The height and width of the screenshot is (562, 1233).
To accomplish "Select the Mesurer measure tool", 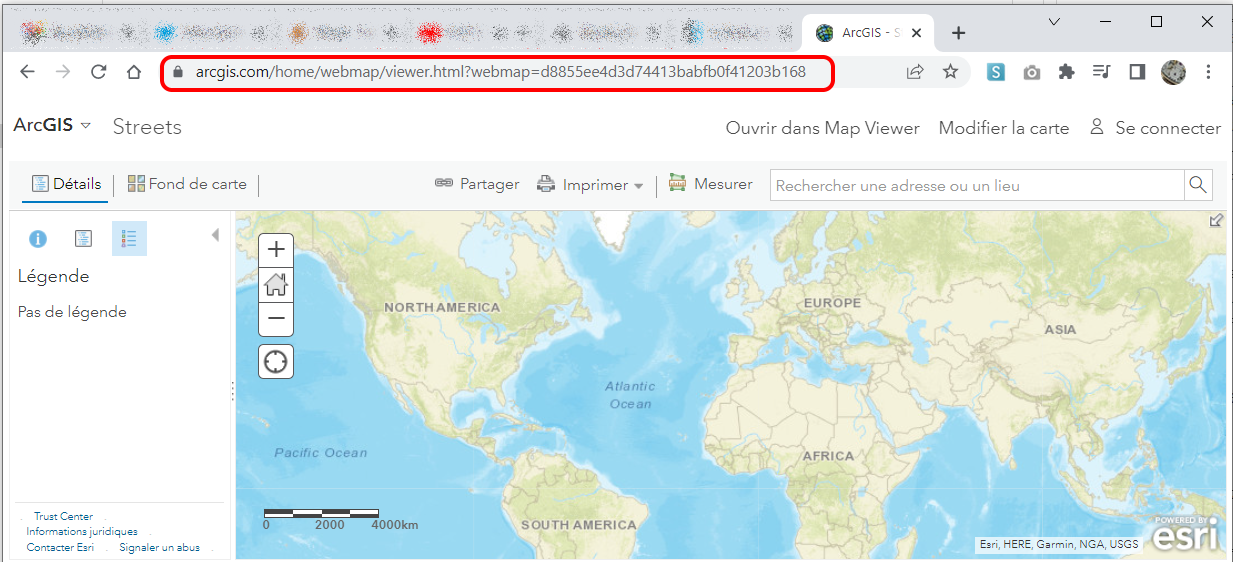I will click(x=711, y=184).
